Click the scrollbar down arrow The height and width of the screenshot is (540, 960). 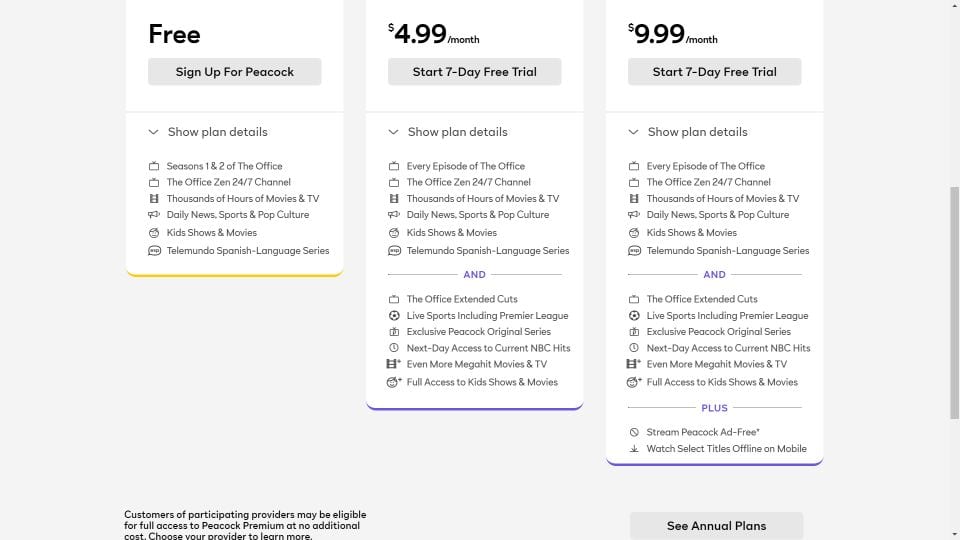click(954, 535)
